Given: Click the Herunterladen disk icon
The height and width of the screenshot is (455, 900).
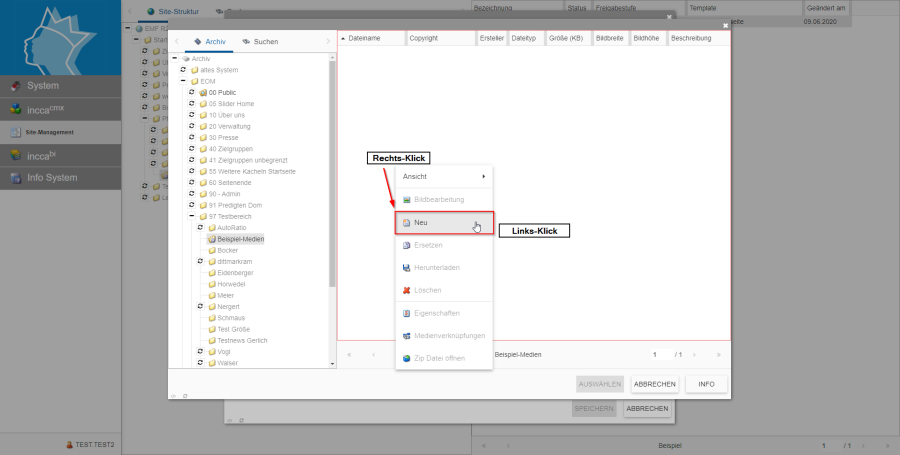Looking at the screenshot, I should [406, 268].
